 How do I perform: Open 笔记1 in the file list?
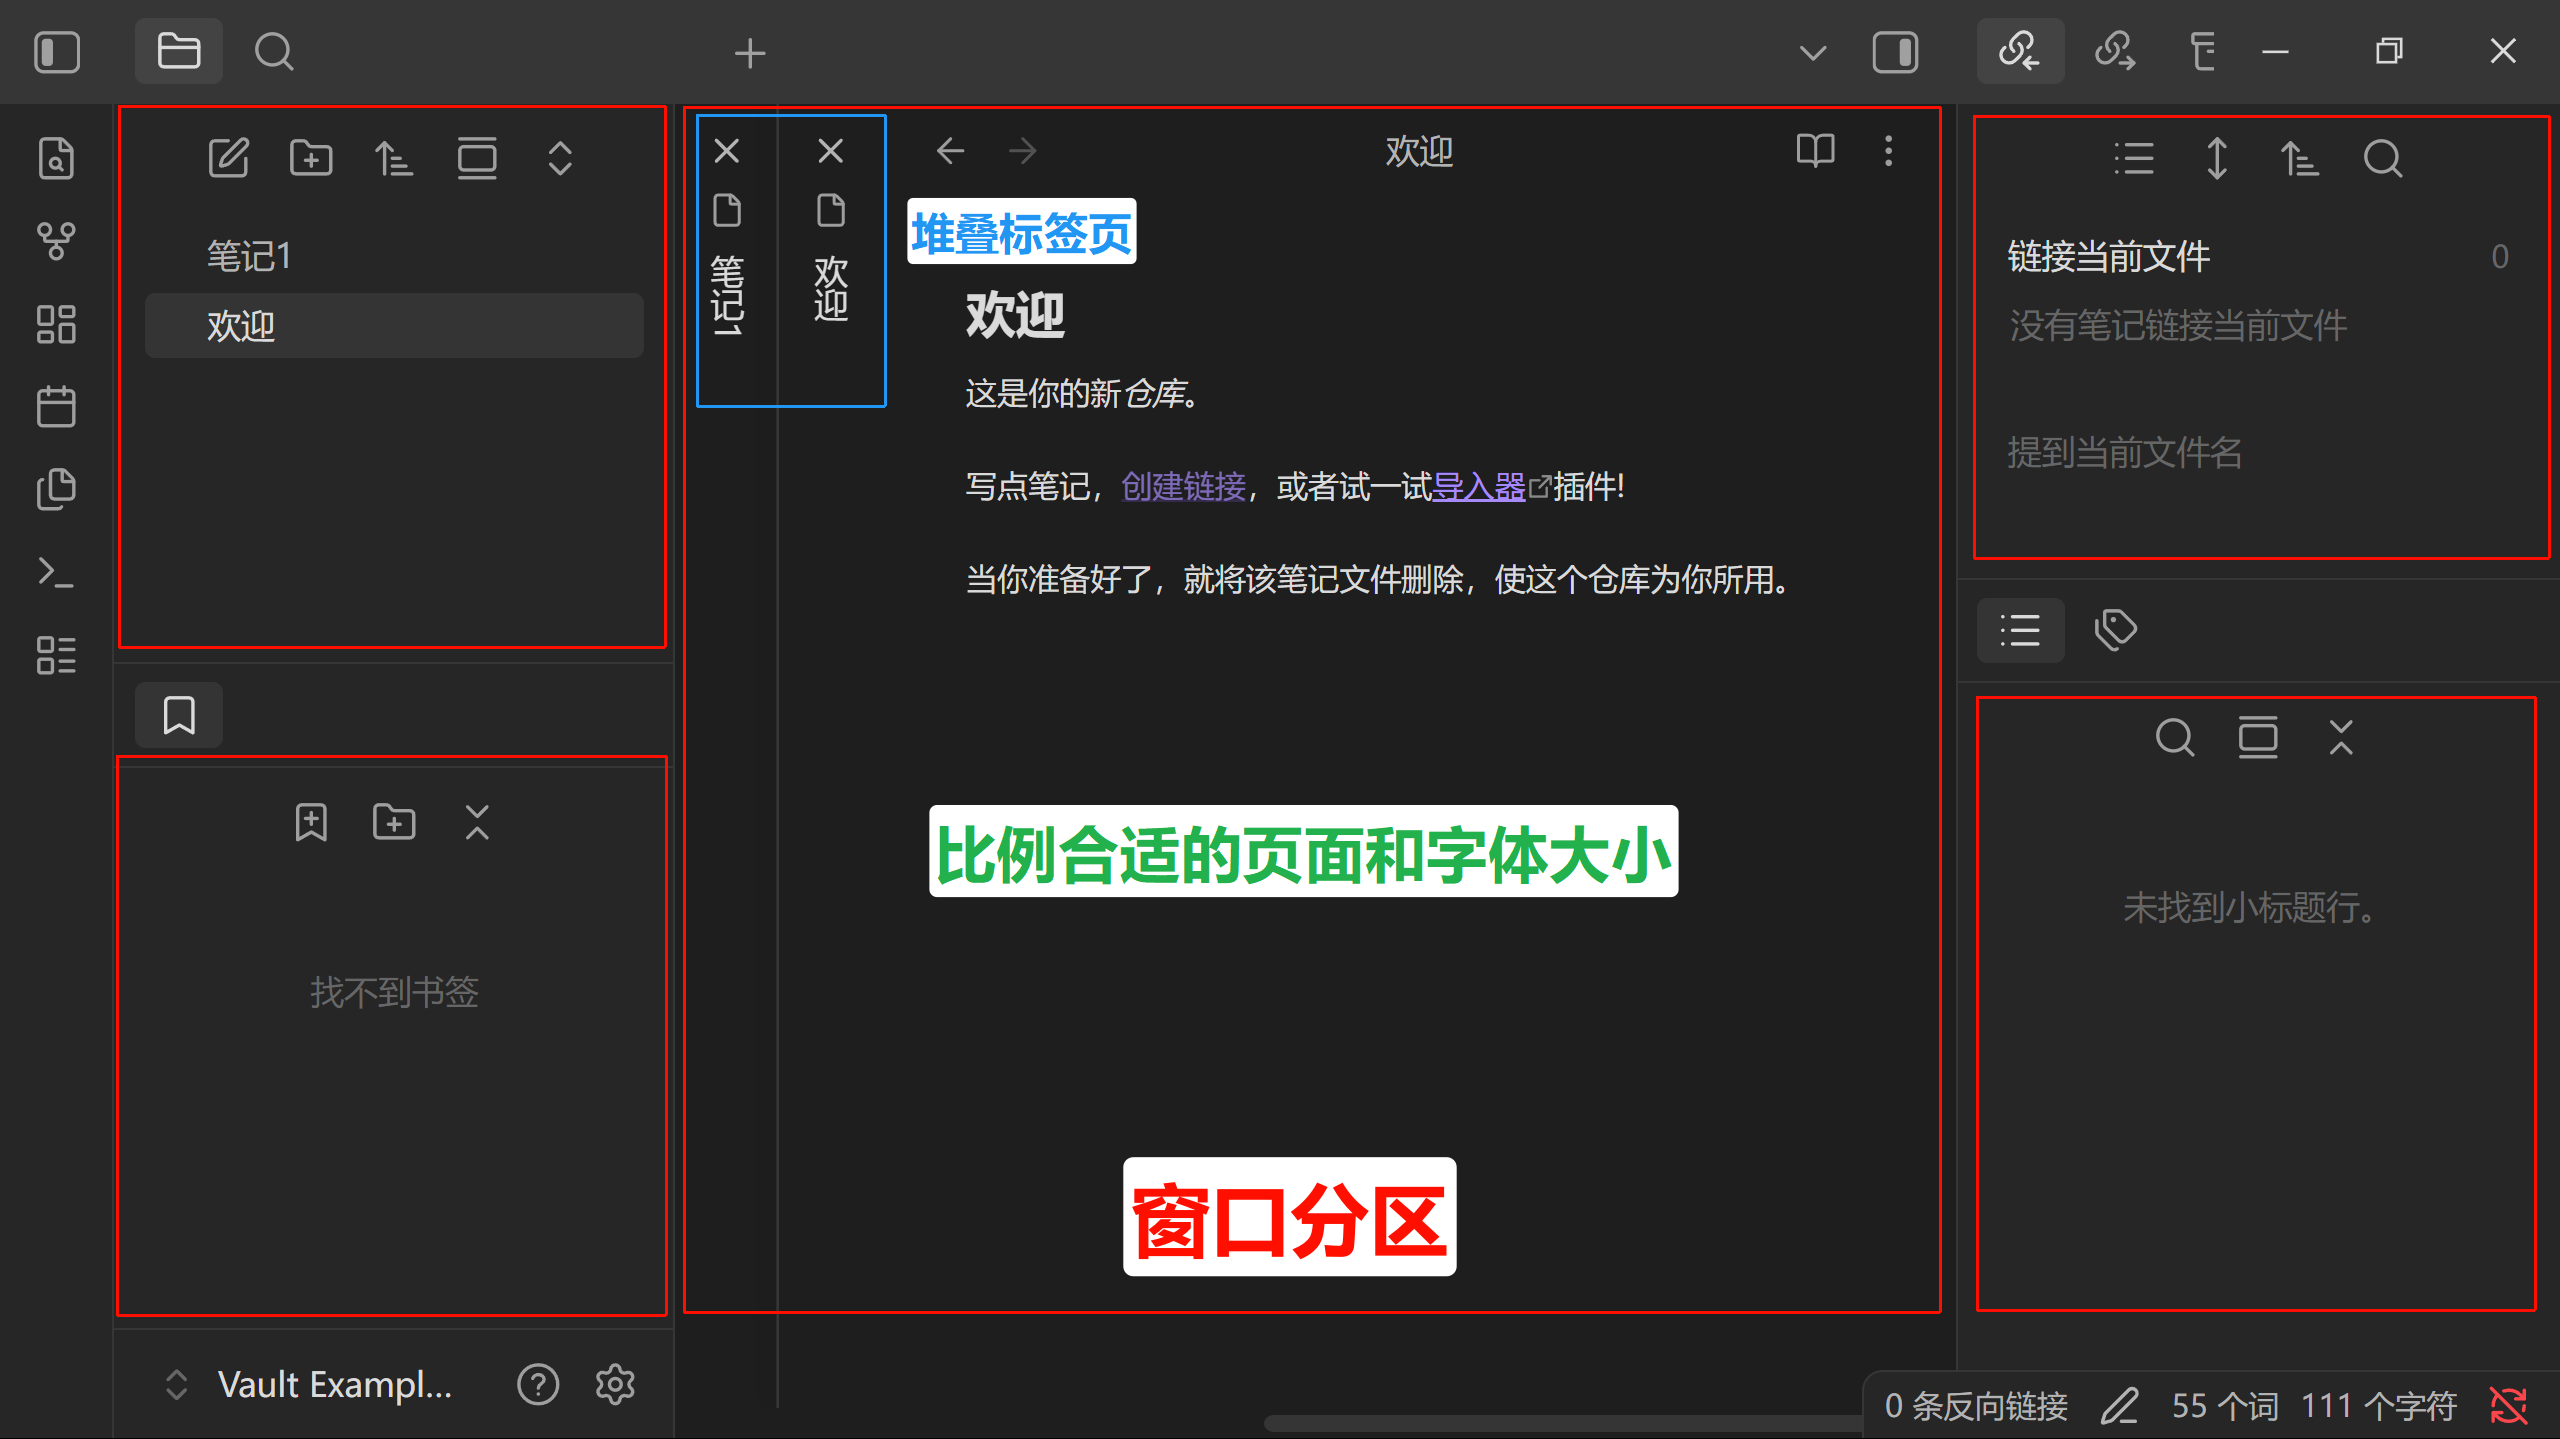[x=249, y=256]
